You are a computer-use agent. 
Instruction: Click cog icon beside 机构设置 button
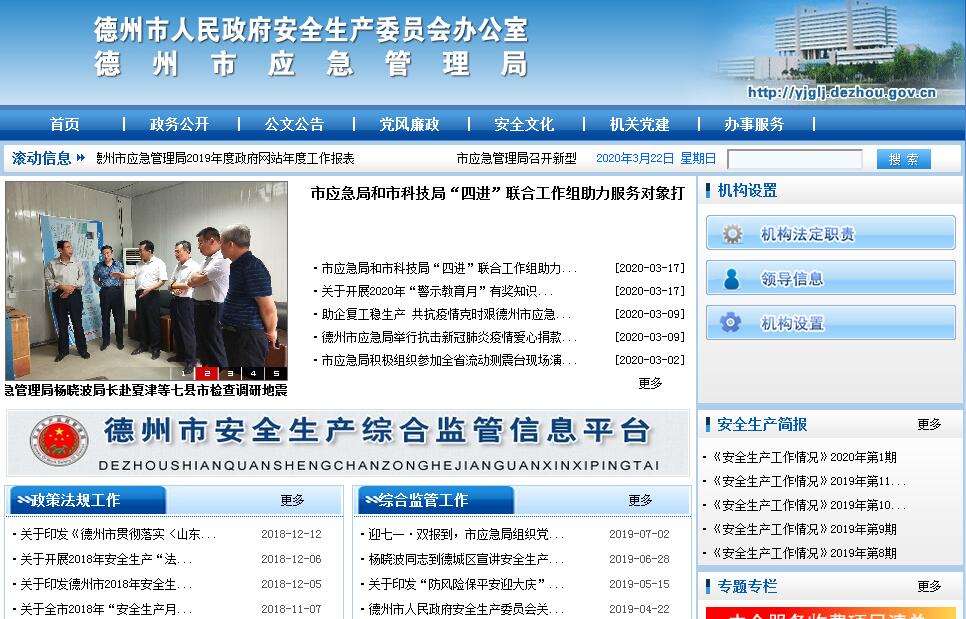point(731,322)
